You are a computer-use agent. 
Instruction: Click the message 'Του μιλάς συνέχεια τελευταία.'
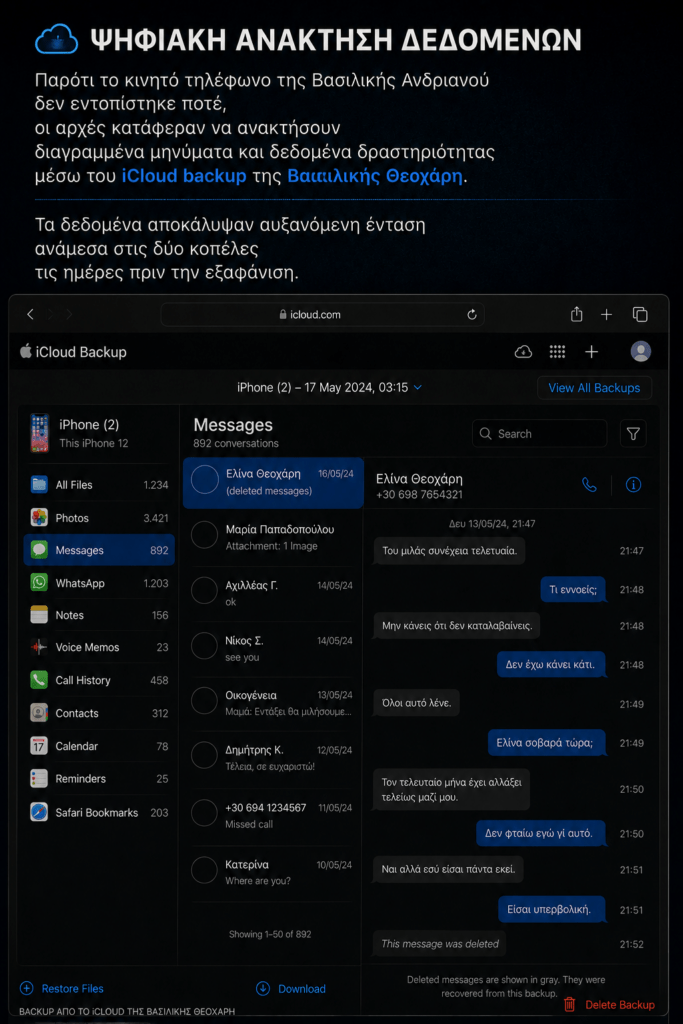(449, 551)
